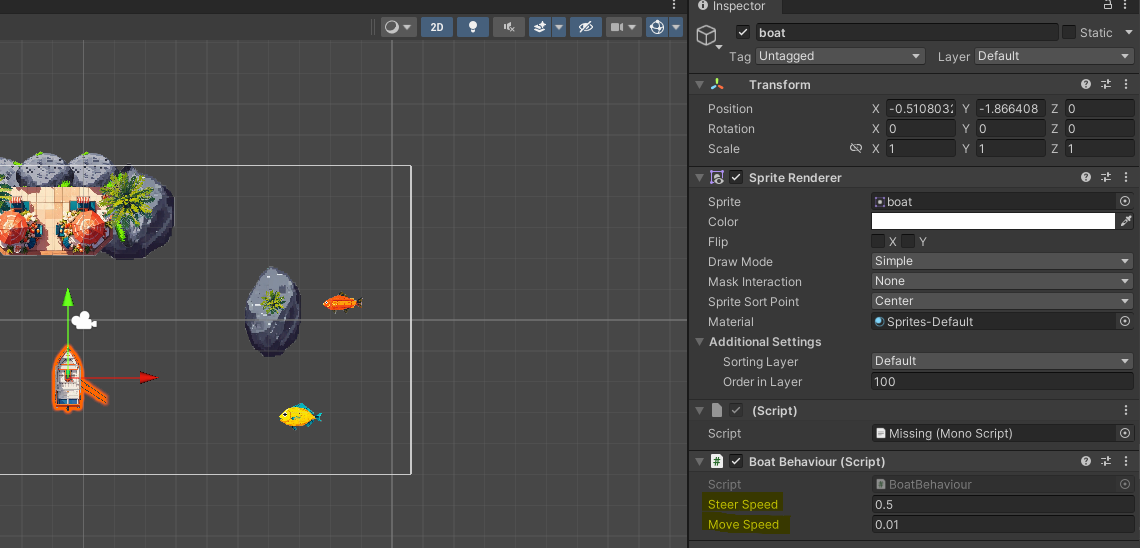Collapse the missing (Script) component
This screenshot has height=548, width=1140.
point(699,411)
